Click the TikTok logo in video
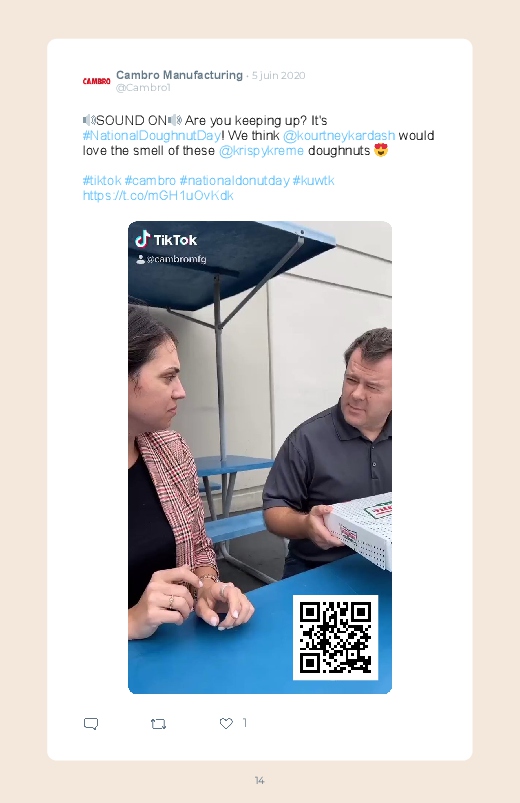 click(x=166, y=239)
